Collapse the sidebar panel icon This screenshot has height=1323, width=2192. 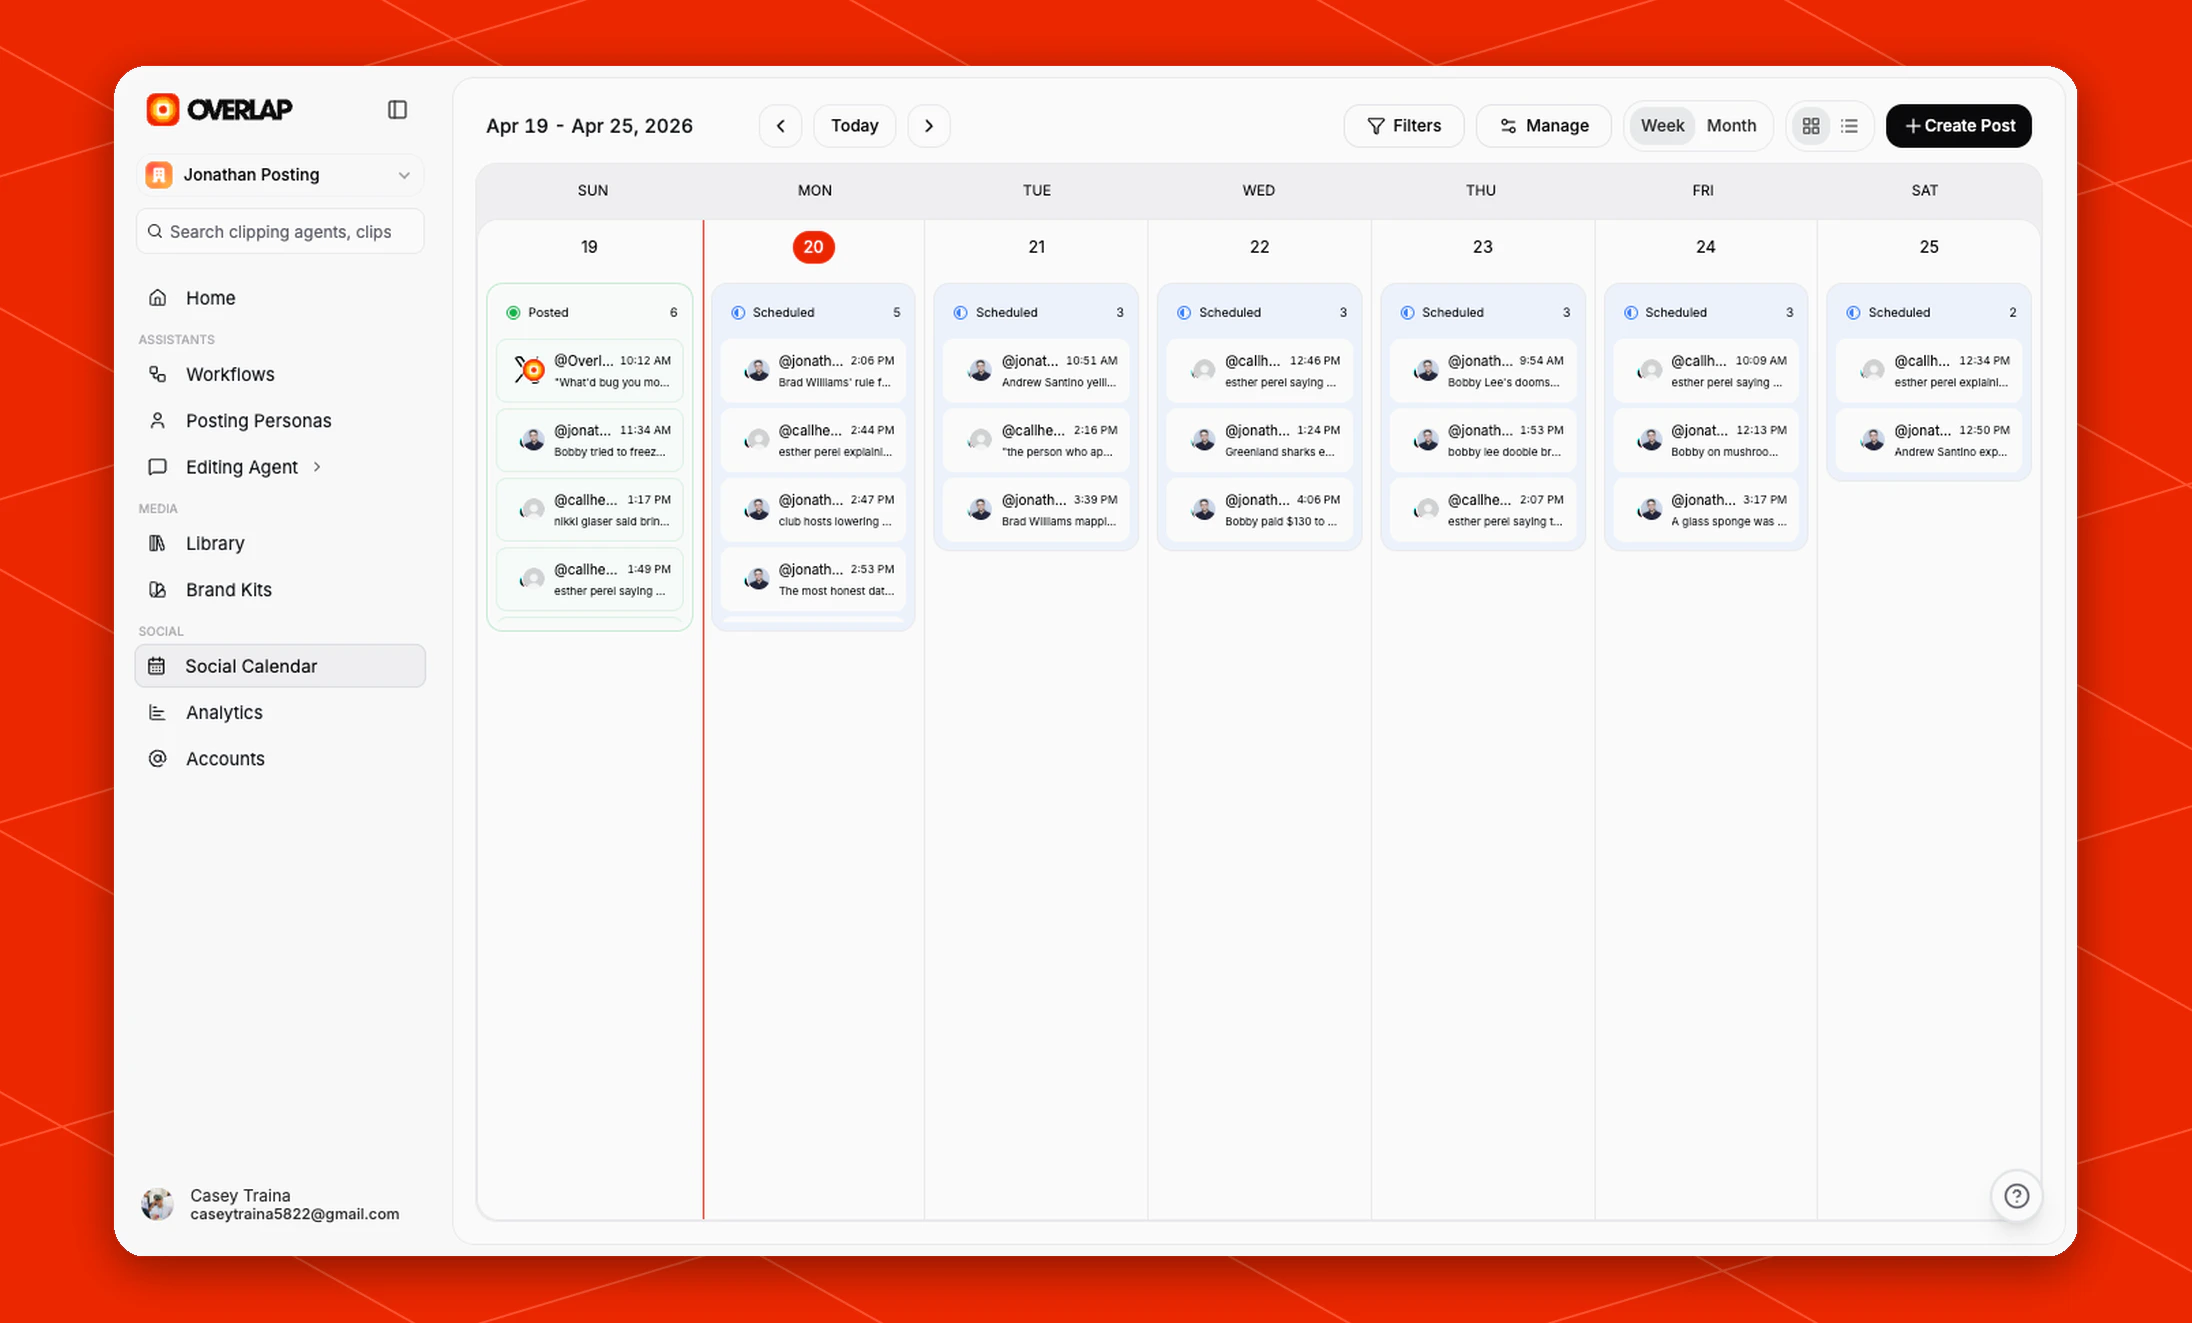pos(397,109)
